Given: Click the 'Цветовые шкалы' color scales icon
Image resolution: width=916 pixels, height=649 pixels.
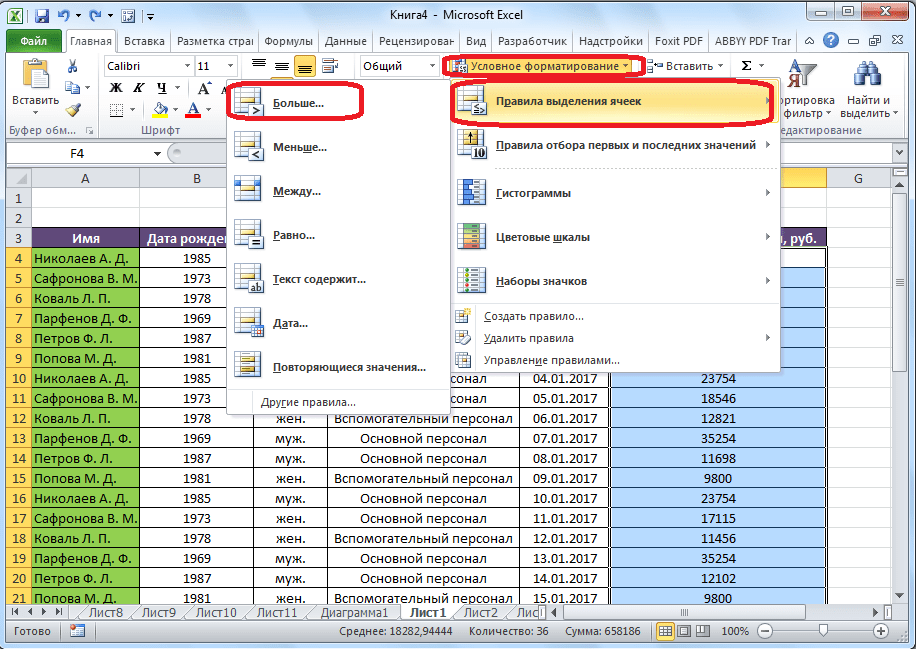Looking at the screenshot, I should click(x=471, y=237).
